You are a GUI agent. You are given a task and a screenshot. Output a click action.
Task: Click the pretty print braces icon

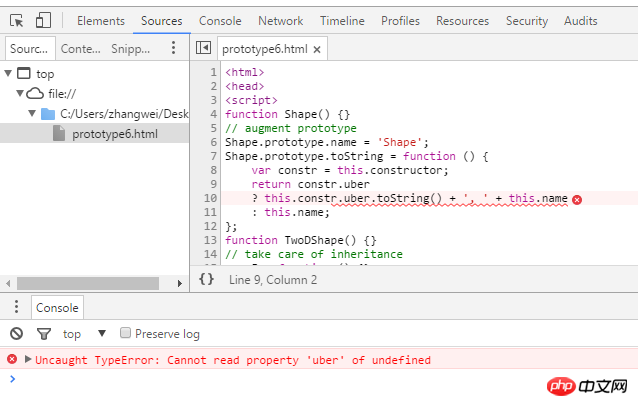tap(206, 280)
